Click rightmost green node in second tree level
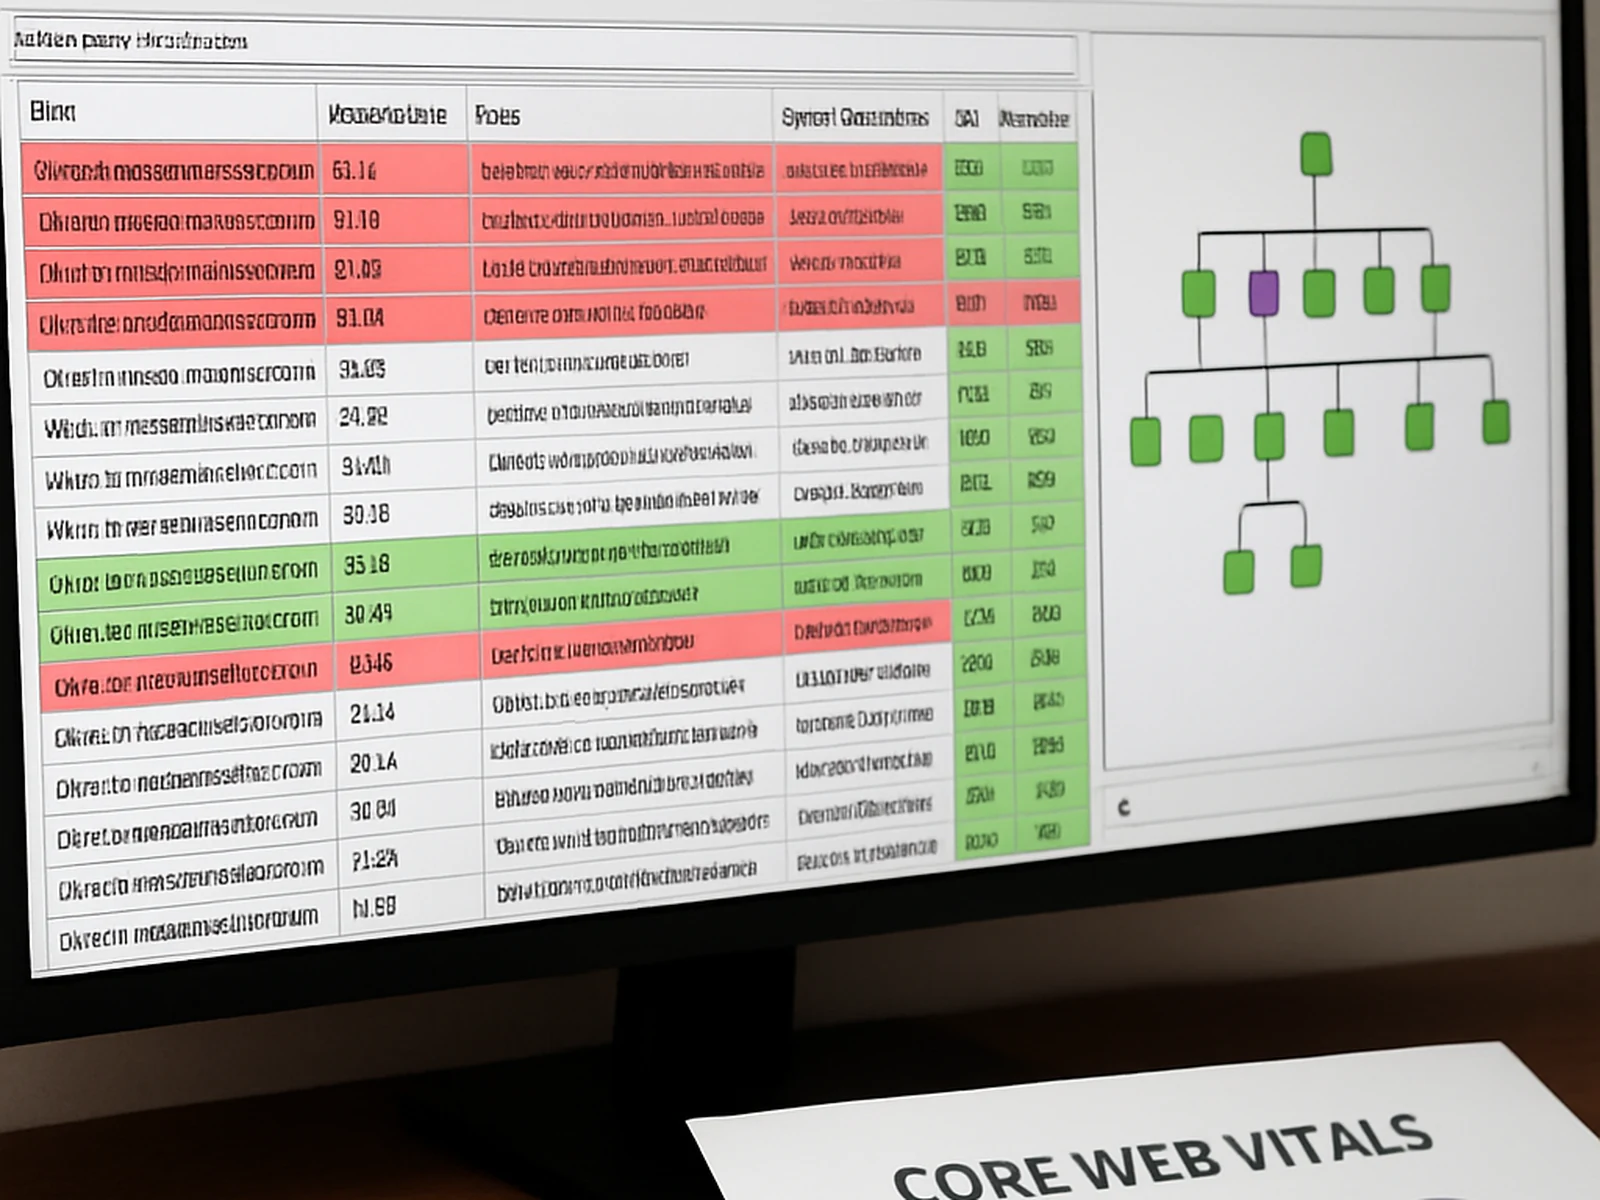Viewport: 1600px width, 1200px height. point(1436,287)
